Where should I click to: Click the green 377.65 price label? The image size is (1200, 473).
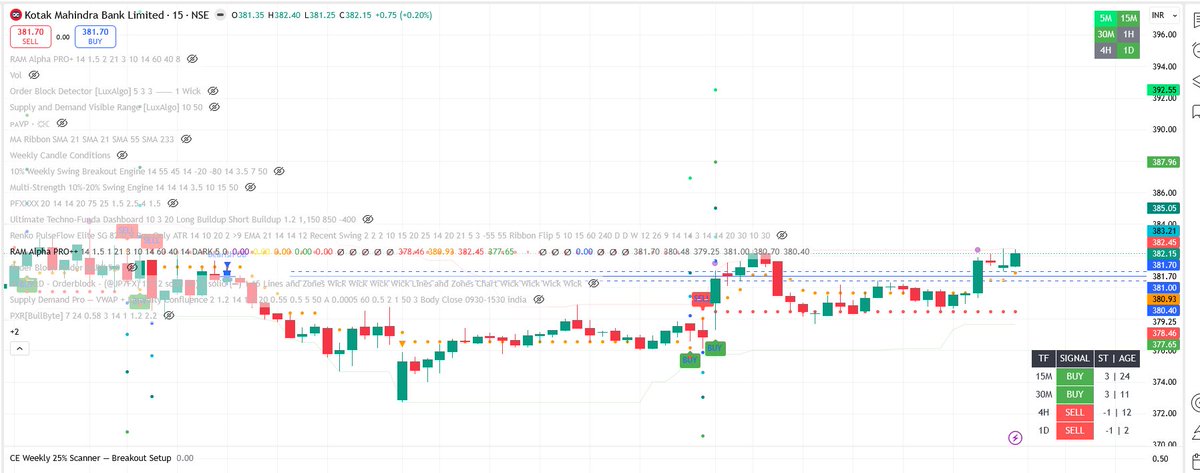[1166, 345]
